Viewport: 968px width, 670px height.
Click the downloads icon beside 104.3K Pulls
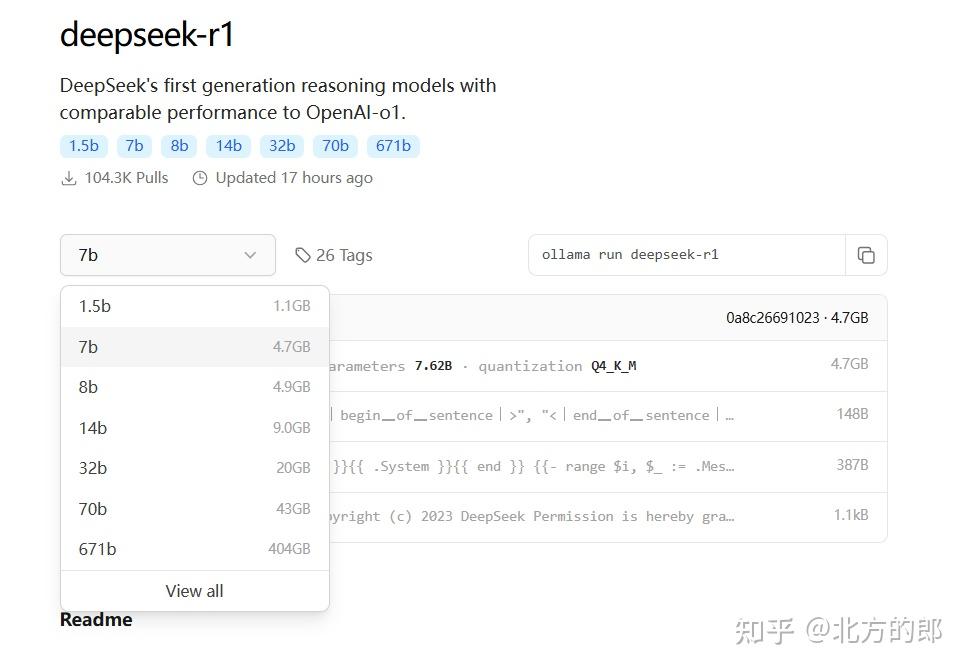pos(68,177)
